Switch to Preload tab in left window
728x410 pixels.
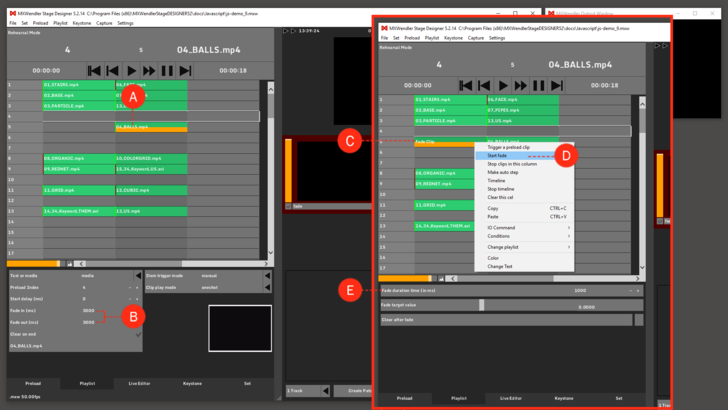33,384
